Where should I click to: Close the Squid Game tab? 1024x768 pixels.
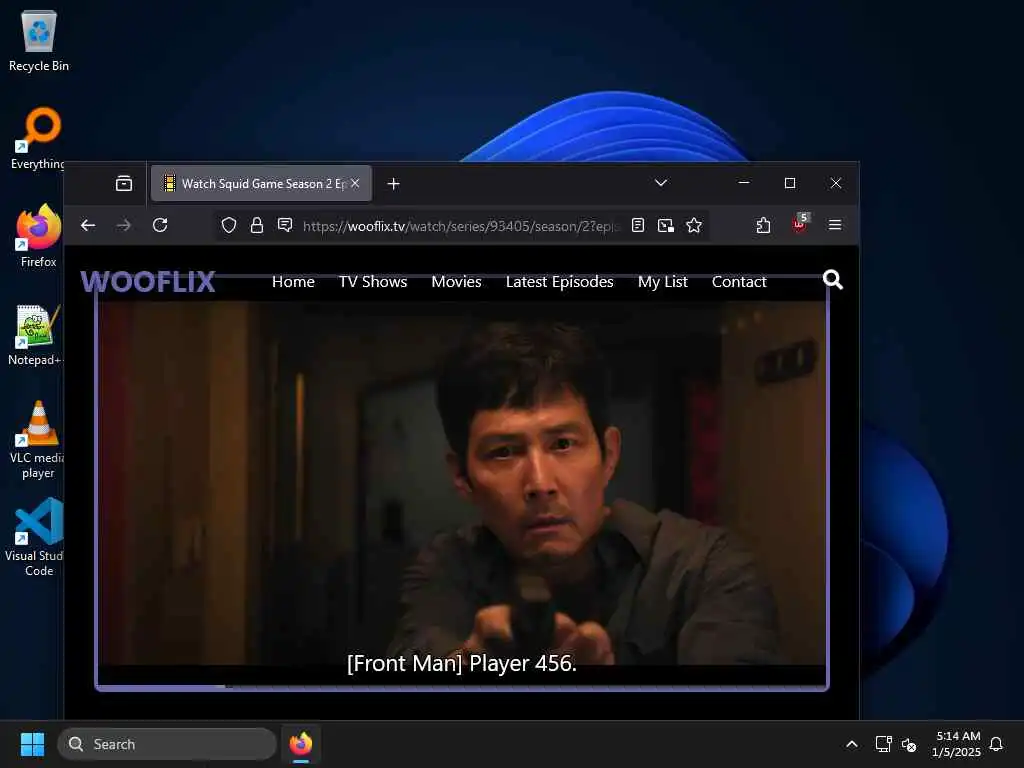pyautogui.click(x=355, y=184)
